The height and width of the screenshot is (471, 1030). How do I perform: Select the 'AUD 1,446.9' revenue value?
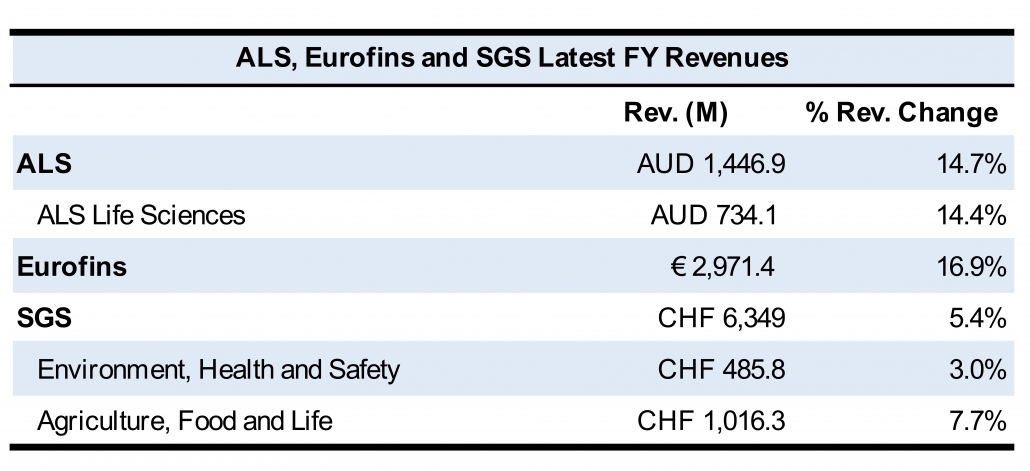click(x=711, y=164)
